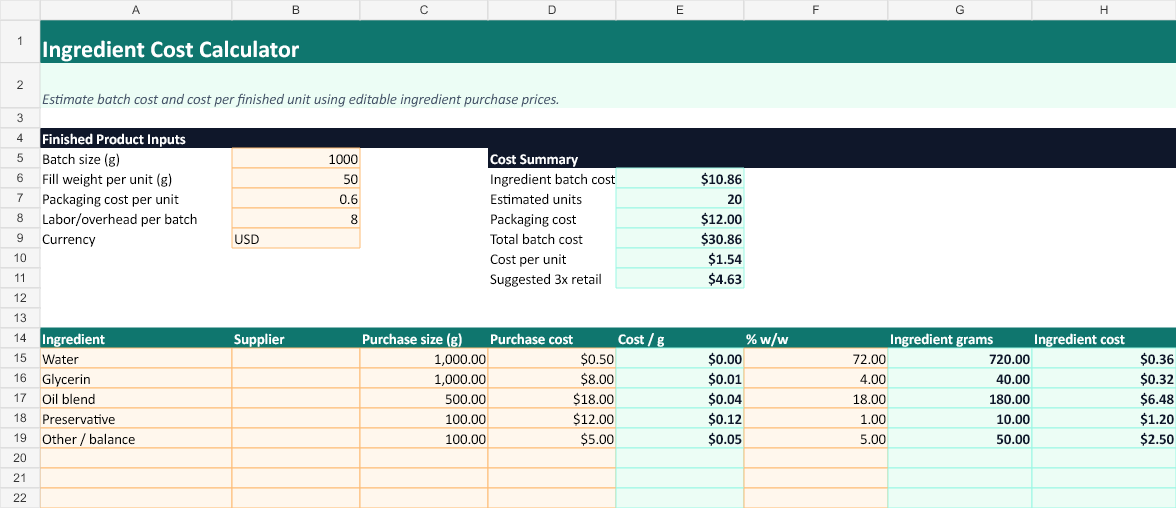
Task: Click the Ingredient Cost Calculator title cell
Action: (608, 42)
